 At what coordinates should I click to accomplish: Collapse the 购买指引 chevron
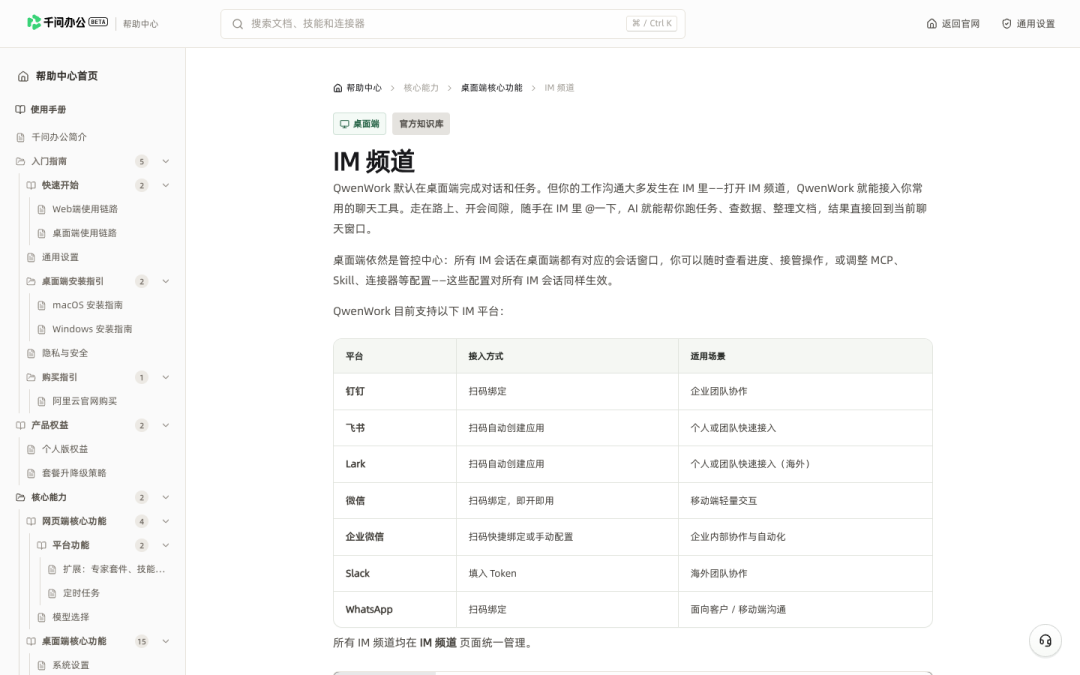165,377
